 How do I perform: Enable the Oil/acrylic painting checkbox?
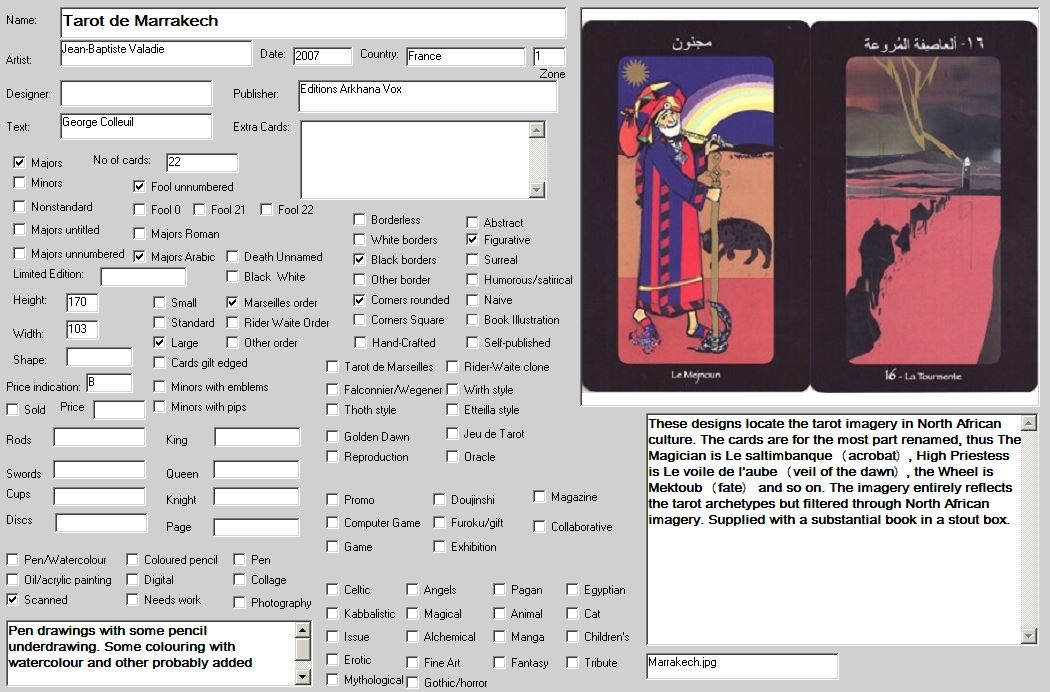tap(13, 580)
